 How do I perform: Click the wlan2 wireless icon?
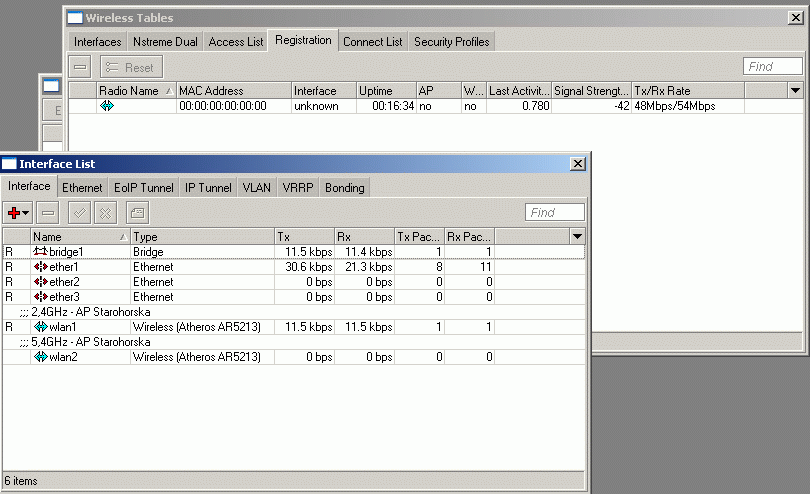40,357
